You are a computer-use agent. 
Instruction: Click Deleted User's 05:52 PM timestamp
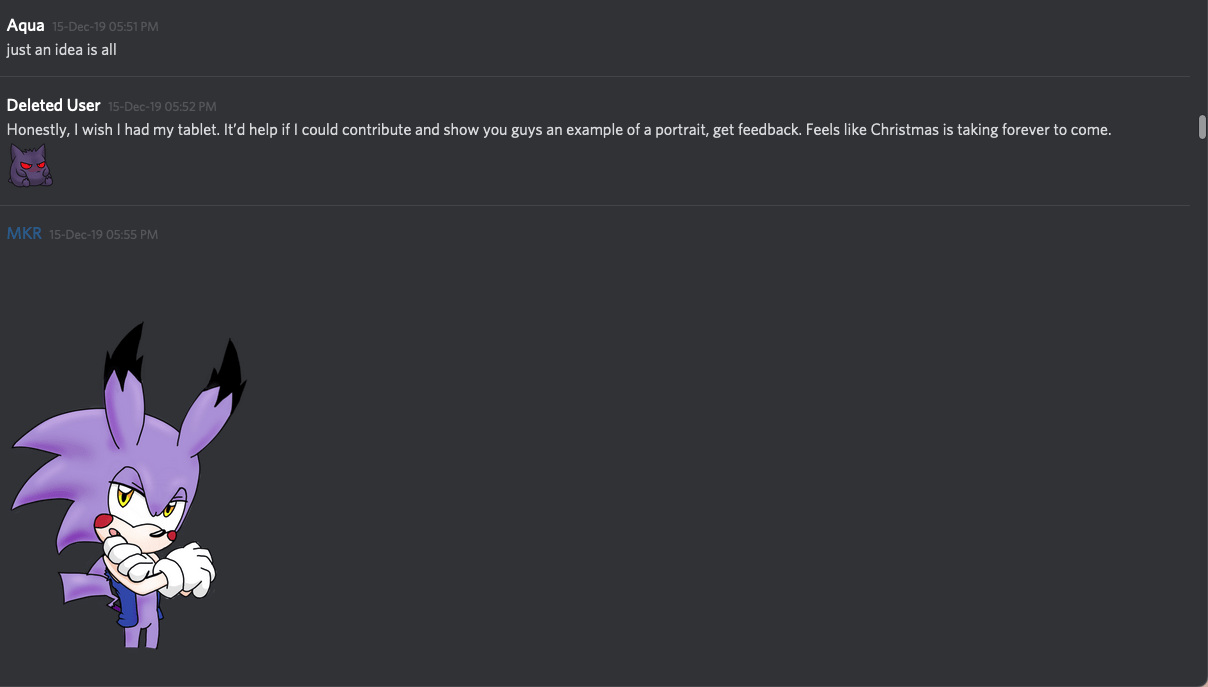pos(162,106)
